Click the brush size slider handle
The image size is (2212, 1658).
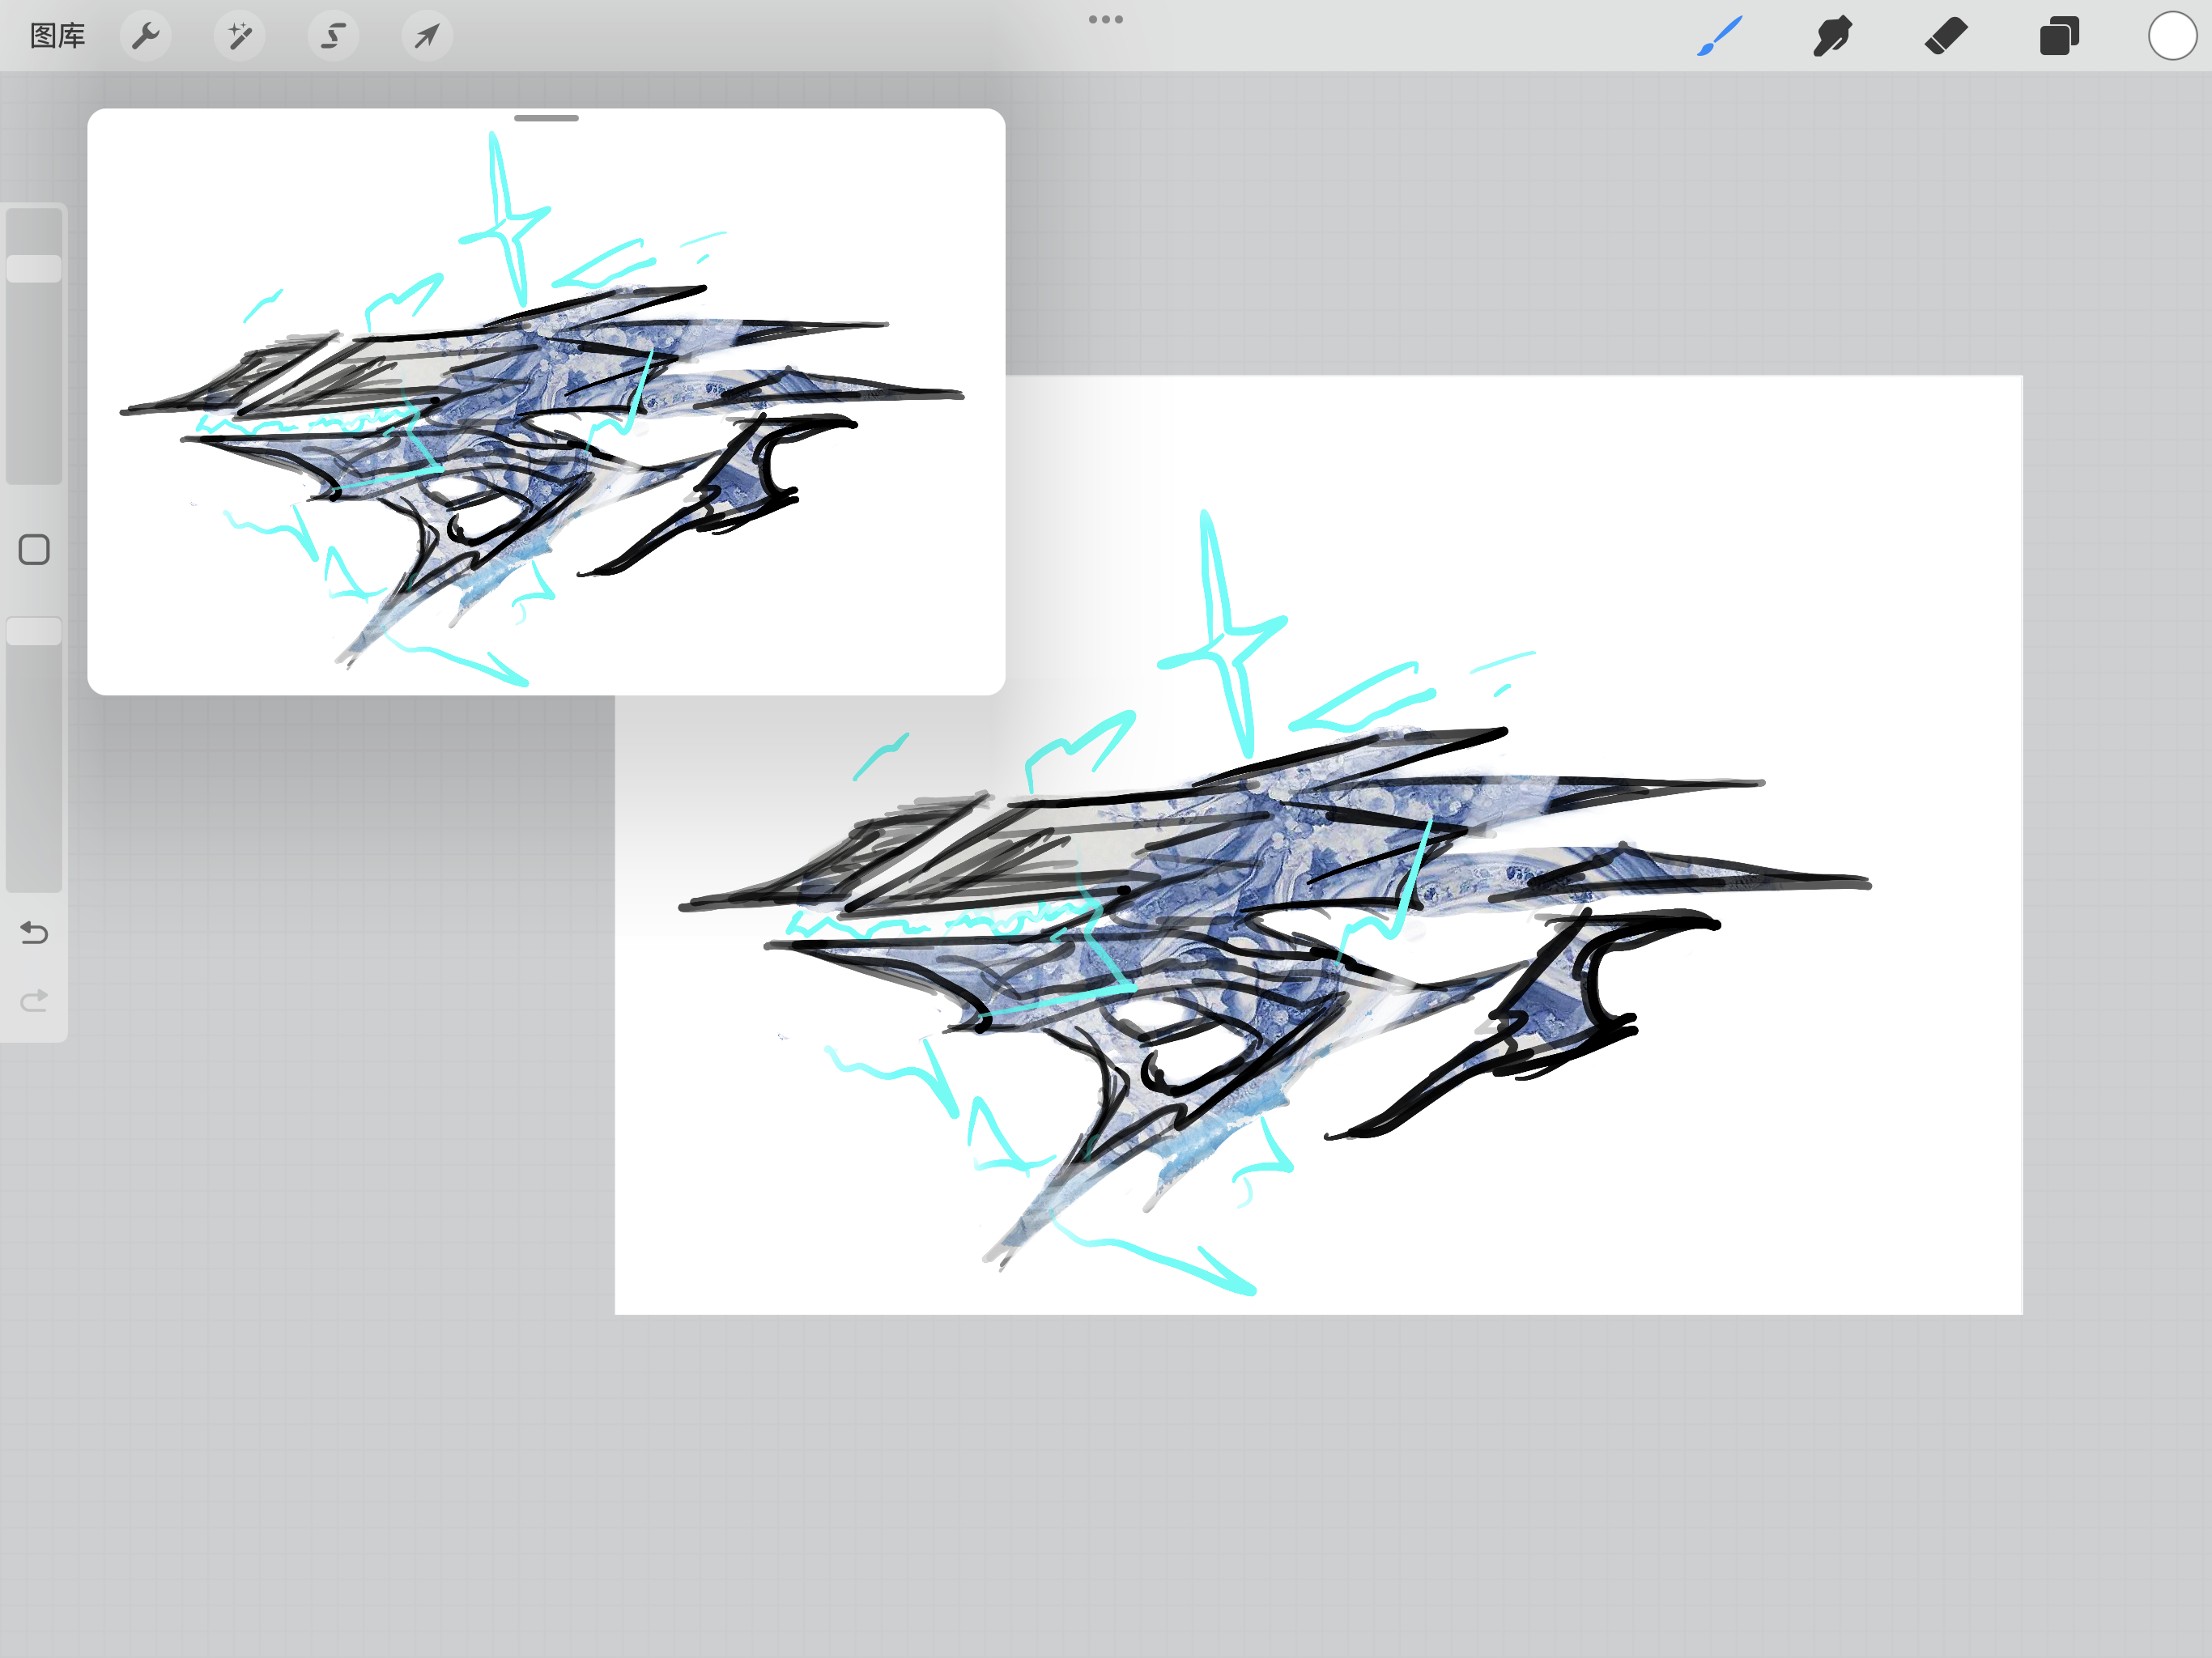34,268
